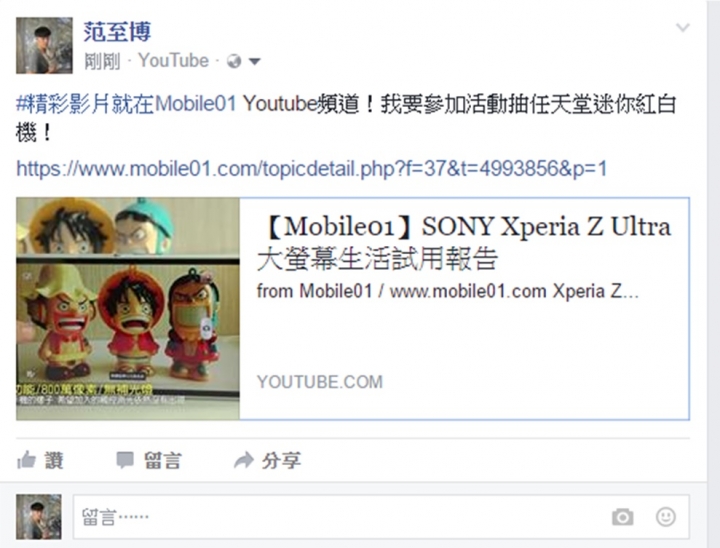Screen dimensions: 720x548
Task: Click the public globe privacy icon
Action: point(234,61)
